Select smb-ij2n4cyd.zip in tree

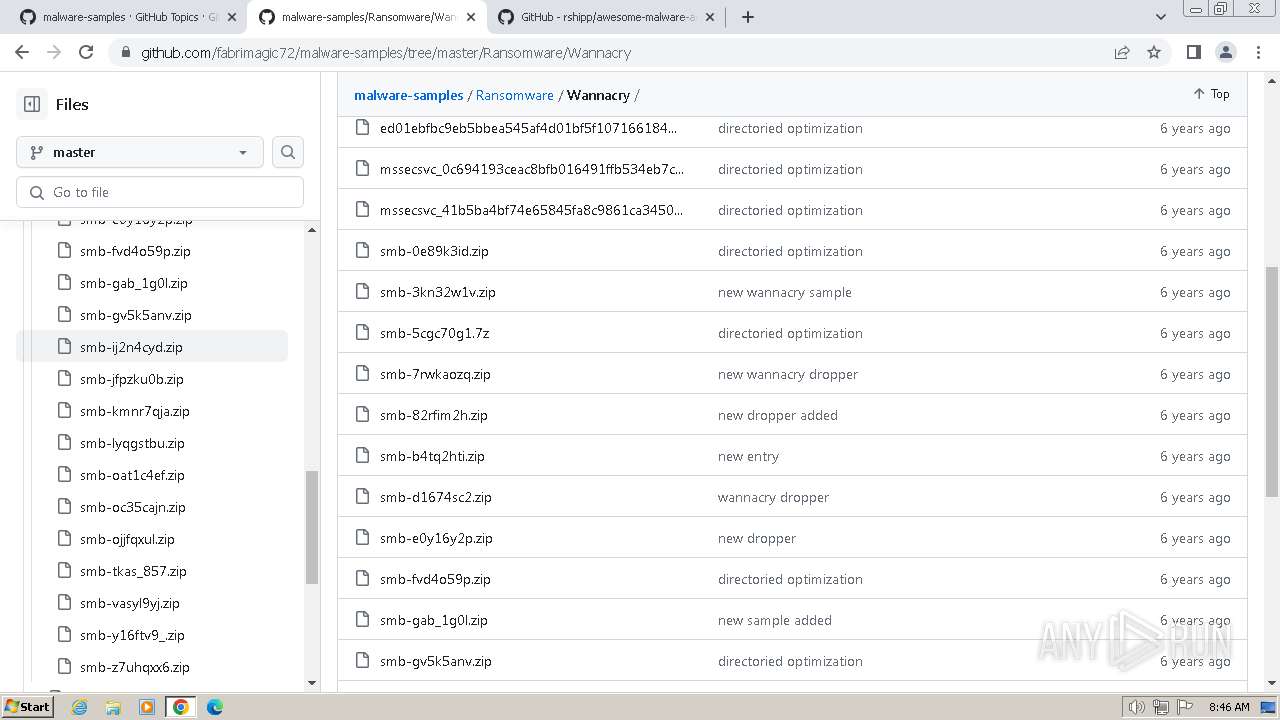pyautogui.click(x=152, y=347)
